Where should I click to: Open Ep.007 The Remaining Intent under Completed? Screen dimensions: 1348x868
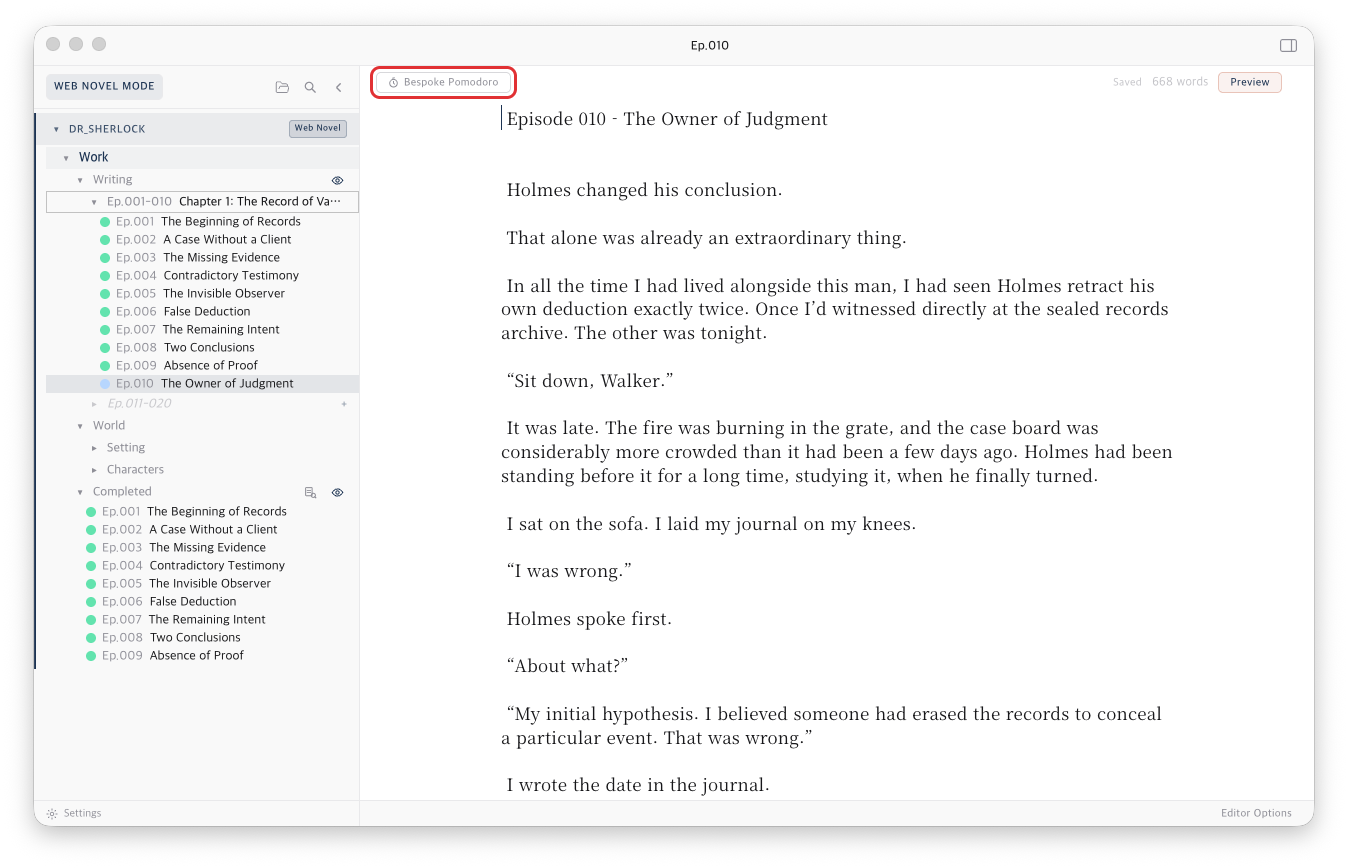pos(203,620)
